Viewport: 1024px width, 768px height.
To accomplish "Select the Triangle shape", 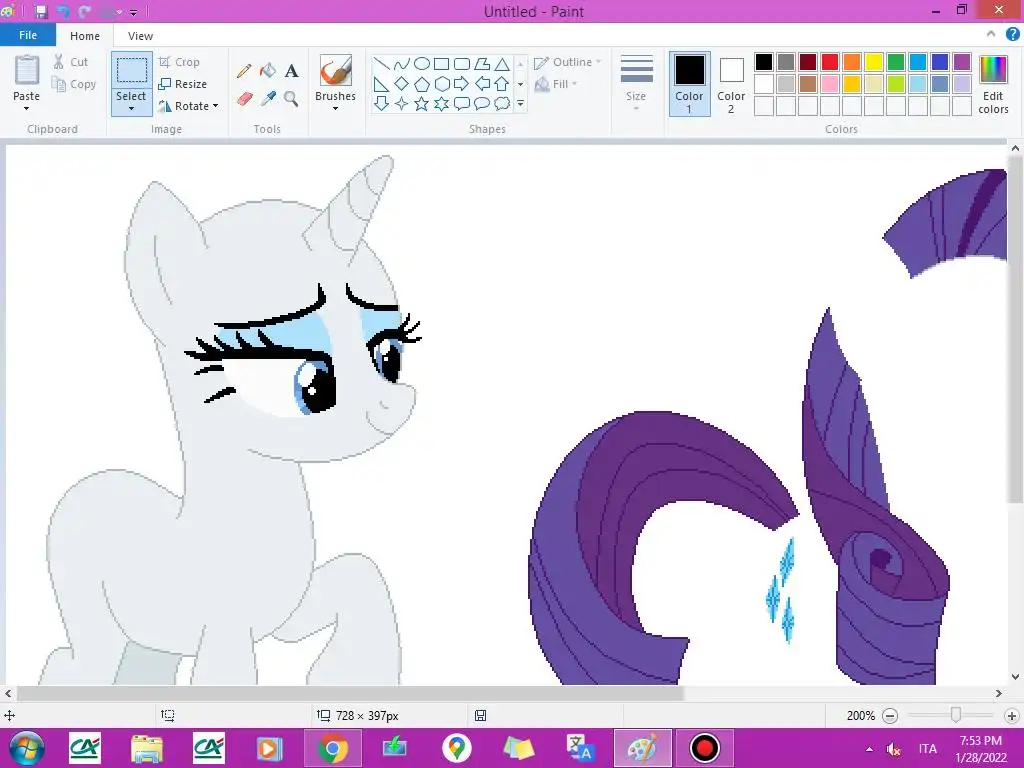I will pyautogui.click(x=502, y=64).
